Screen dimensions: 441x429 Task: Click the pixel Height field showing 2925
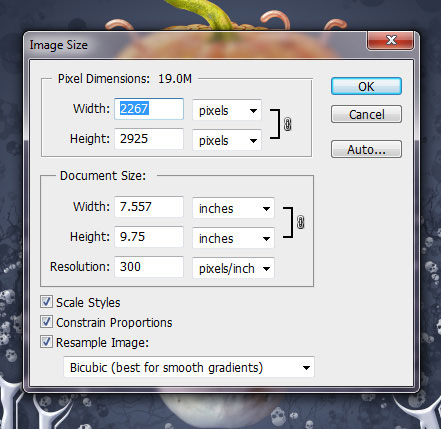(149, 139)
